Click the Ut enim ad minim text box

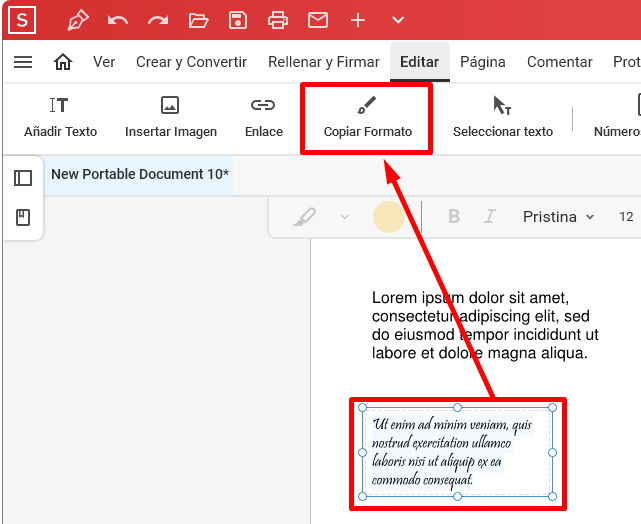457,452
